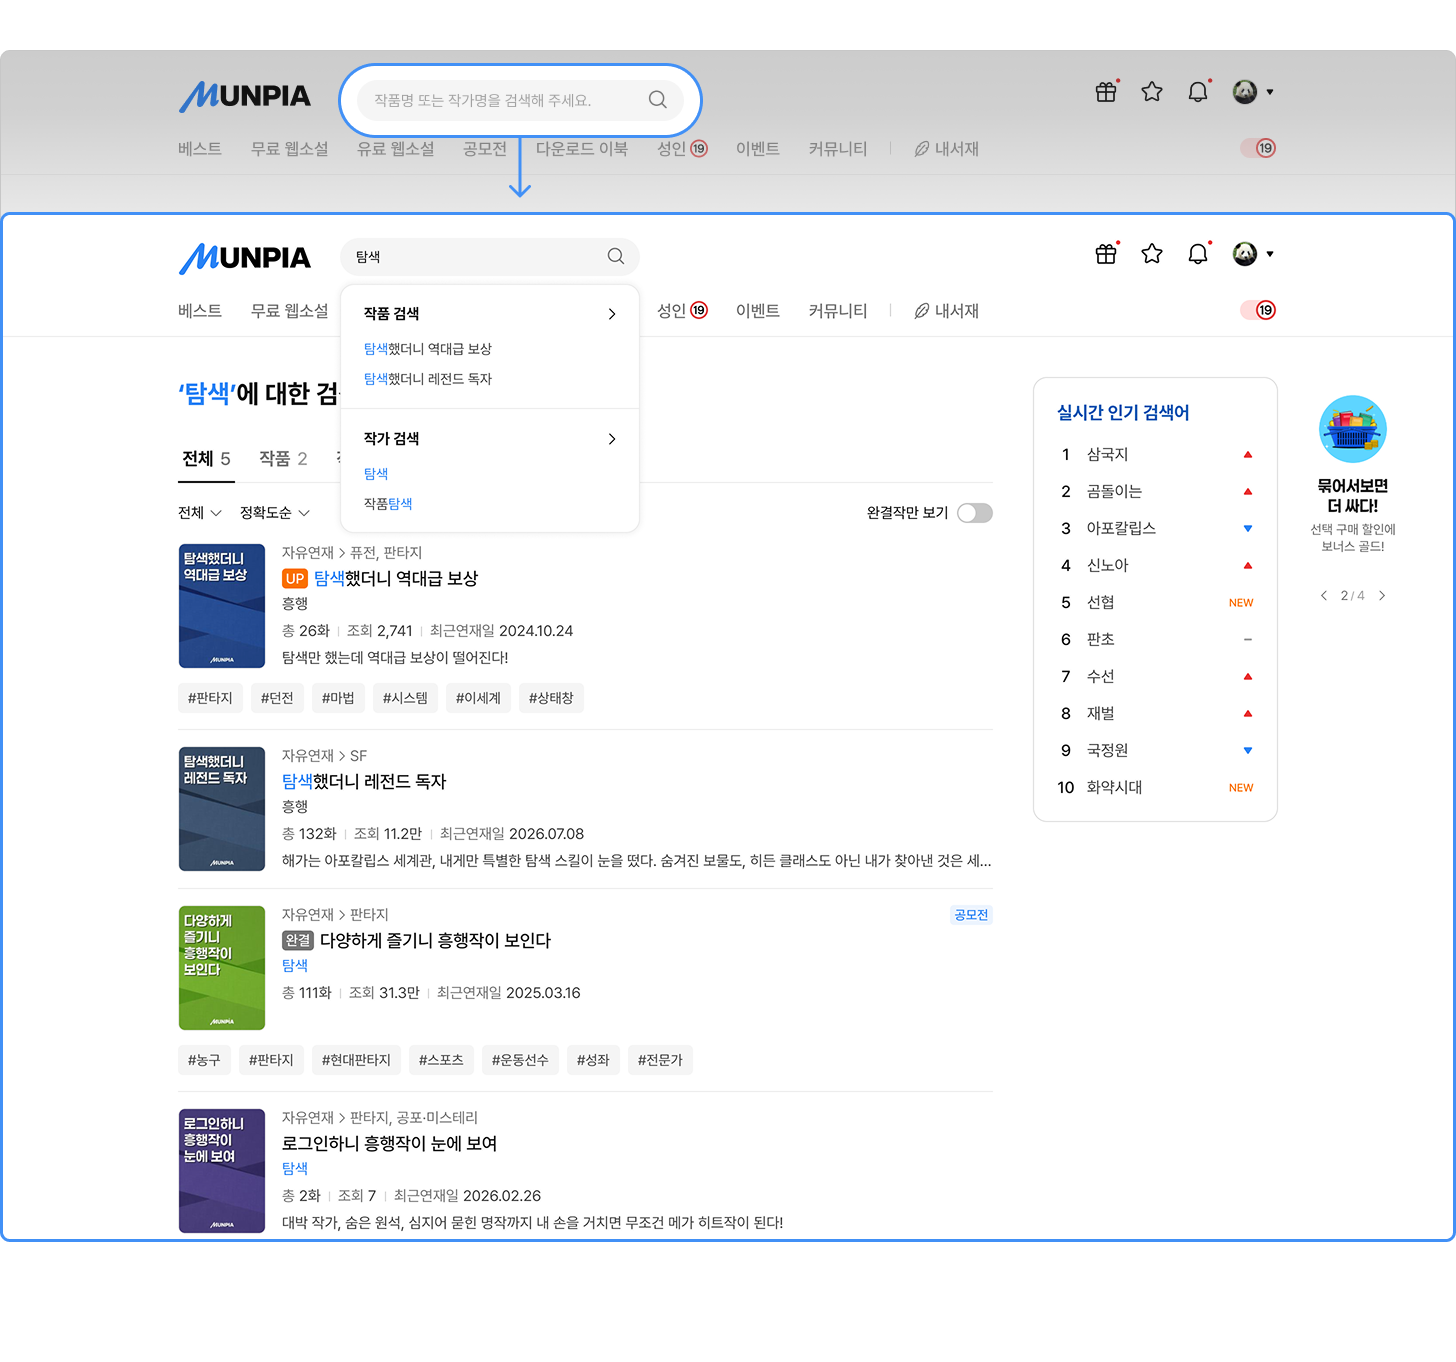Click the #던전 tag button
The height and width of the screenshot is (1362, 1456).
click(277, 698)
